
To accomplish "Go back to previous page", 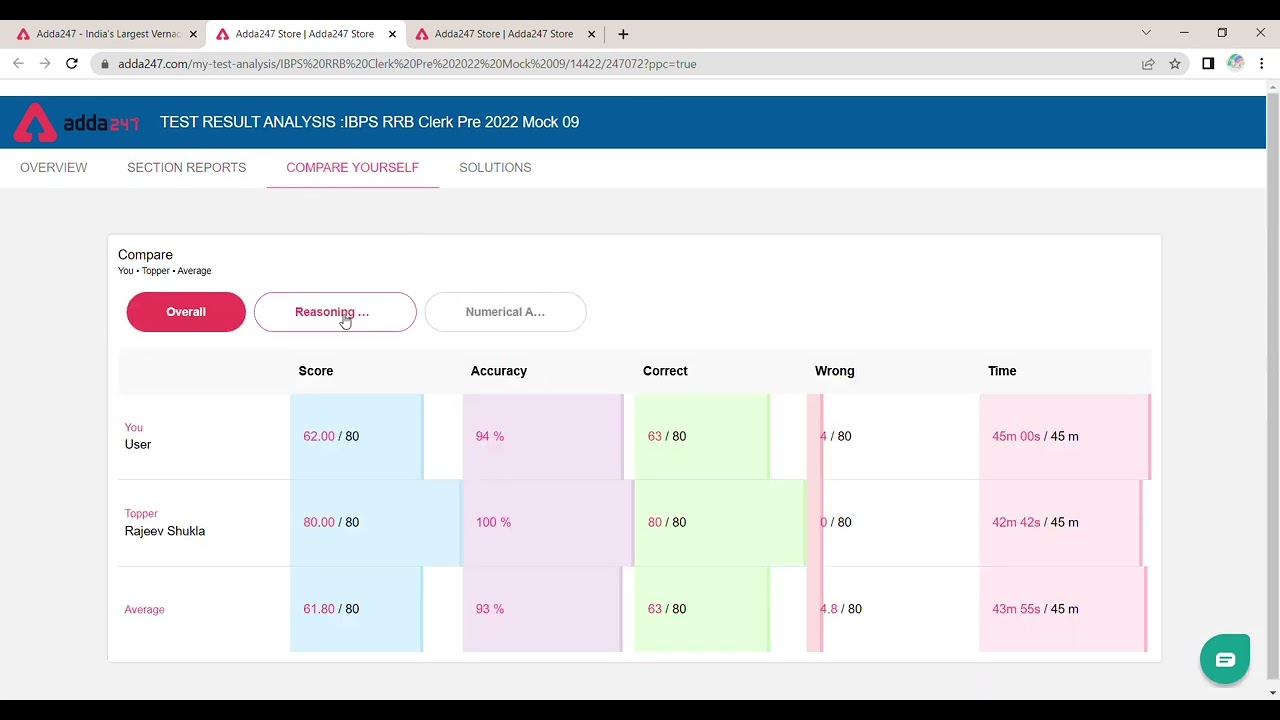I will 18,64.
